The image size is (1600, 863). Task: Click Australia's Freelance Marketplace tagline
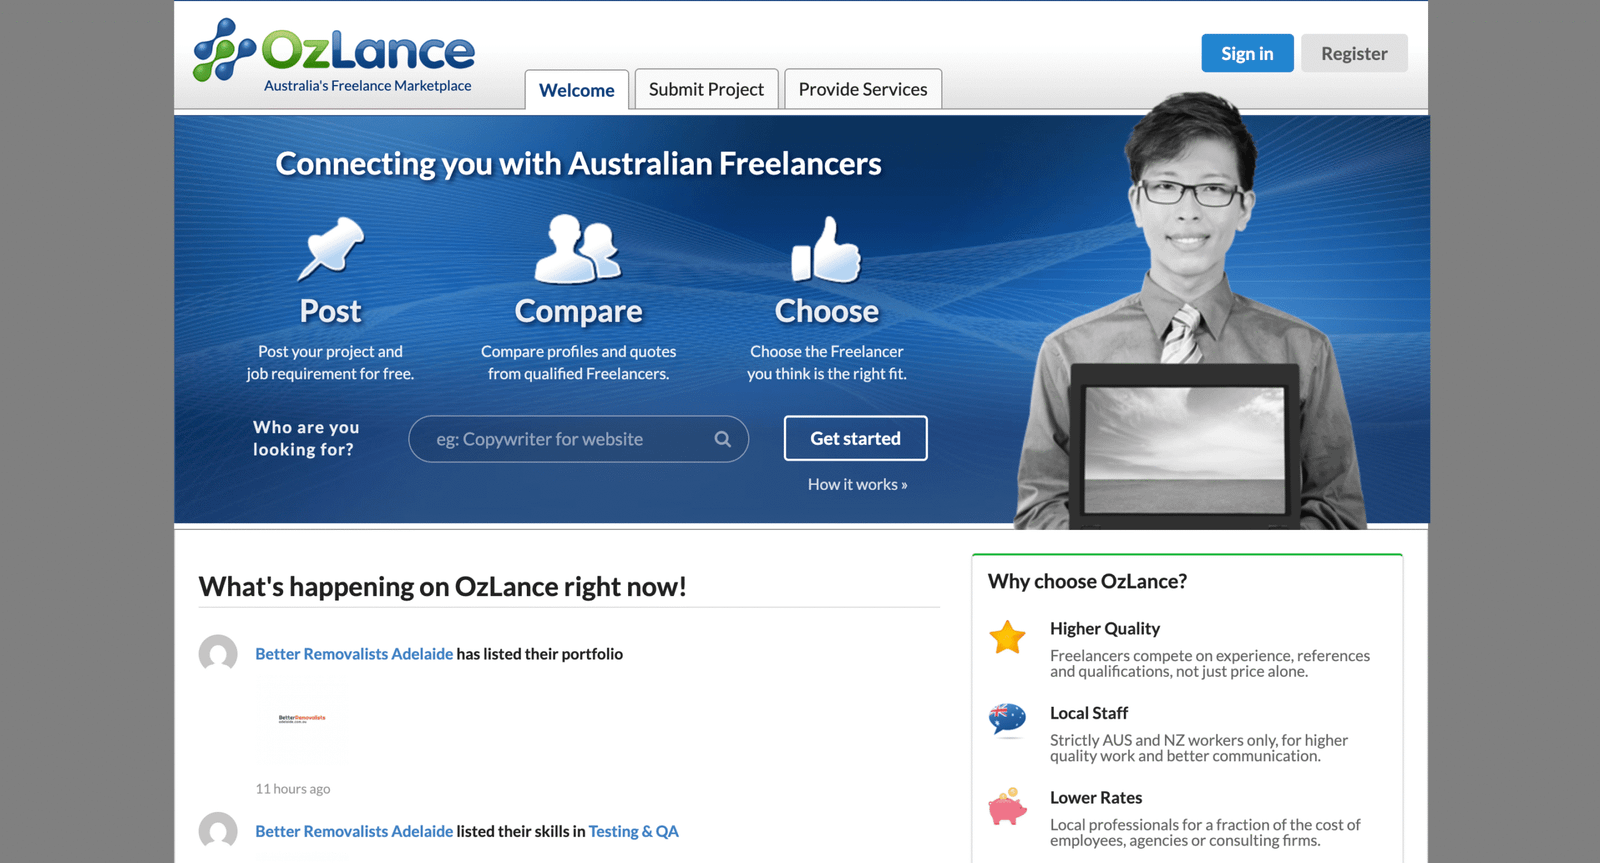tap(367, 86)
